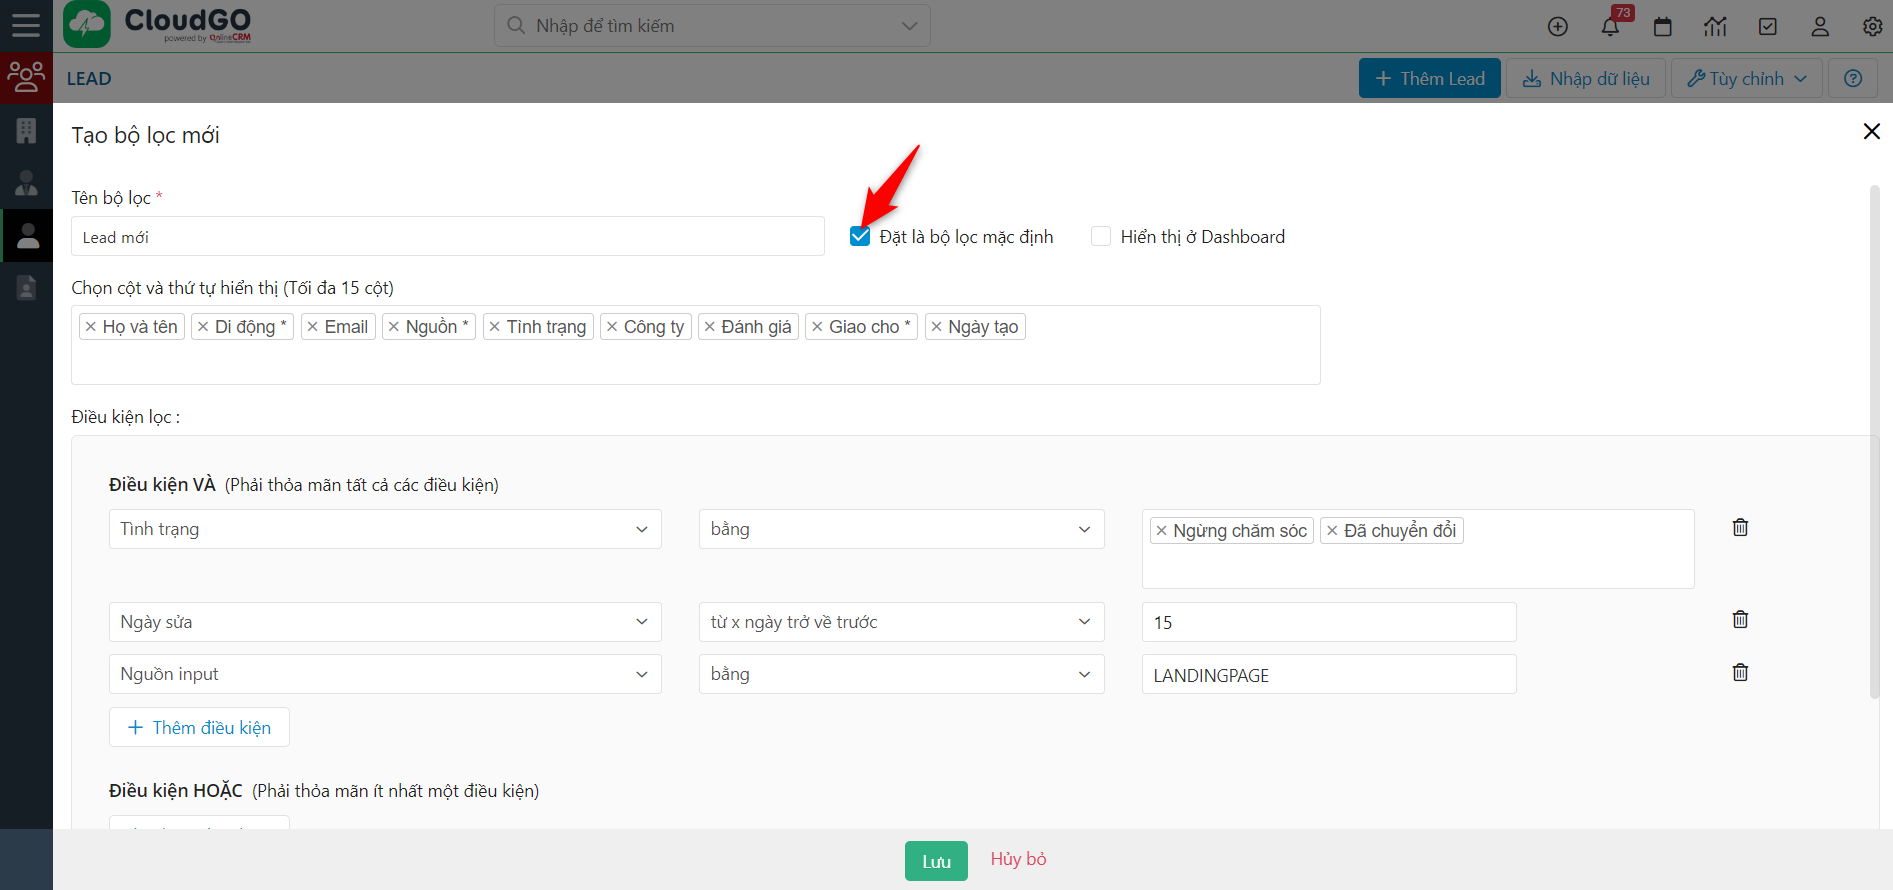The width and height of the screenshot is (1893, 890).
Task: Close the Tạo bộ lọc mới dialog
Action: coord(1872,131)
